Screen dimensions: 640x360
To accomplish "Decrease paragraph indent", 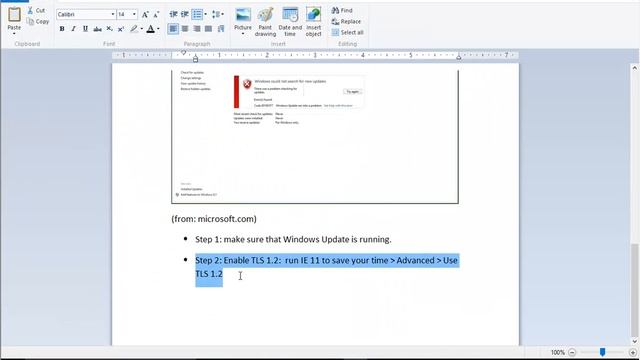I will click(173, 14).
